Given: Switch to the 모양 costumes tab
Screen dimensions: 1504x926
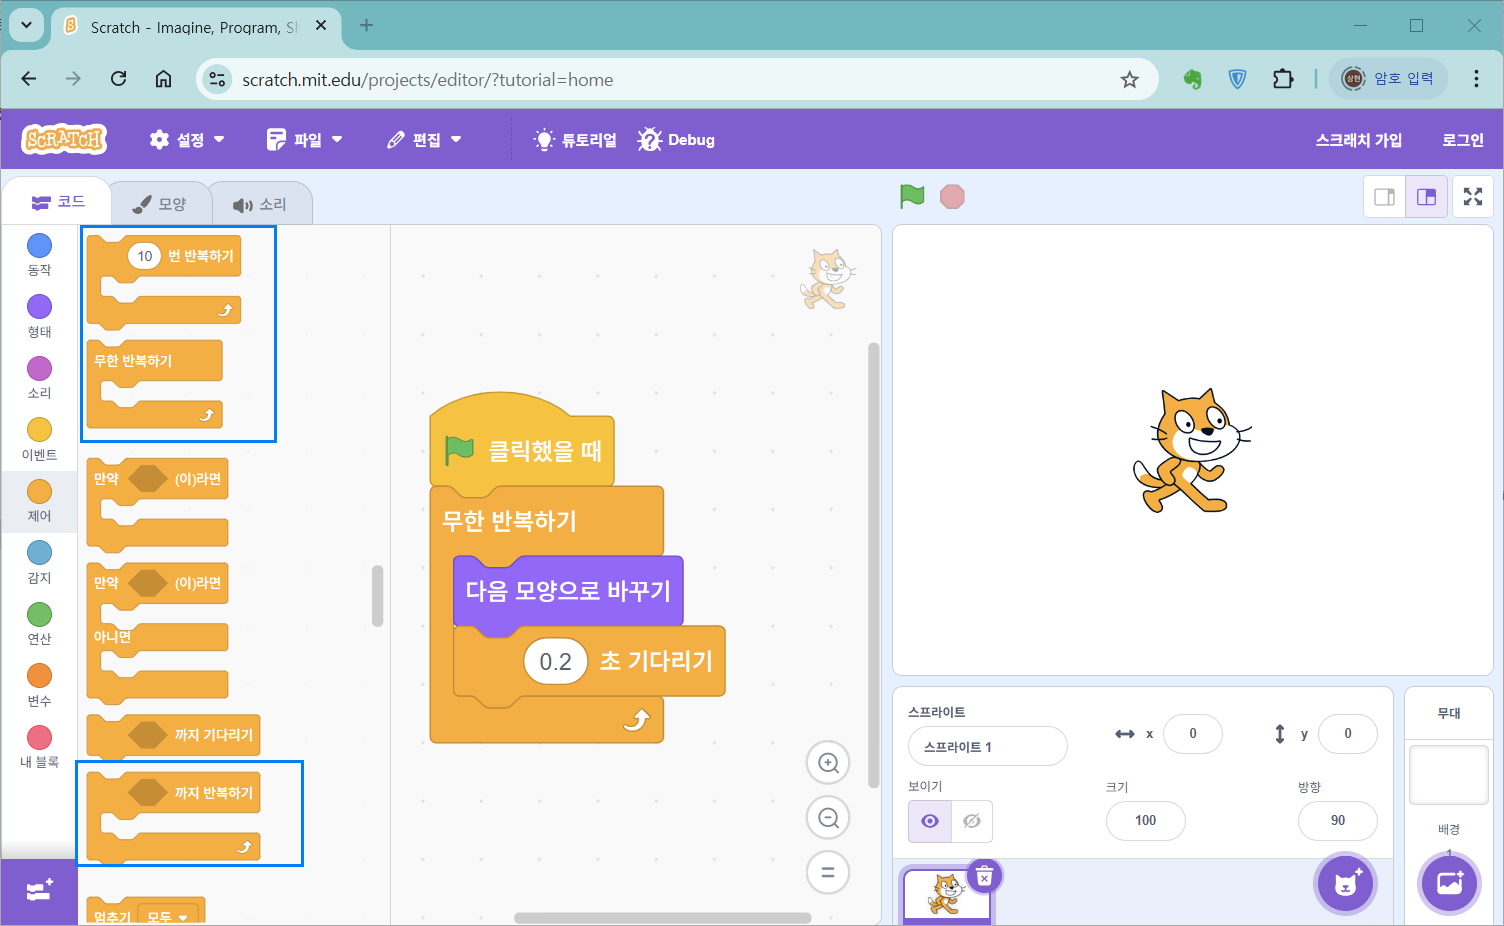Looking at the screenshot, I should 160,204.
